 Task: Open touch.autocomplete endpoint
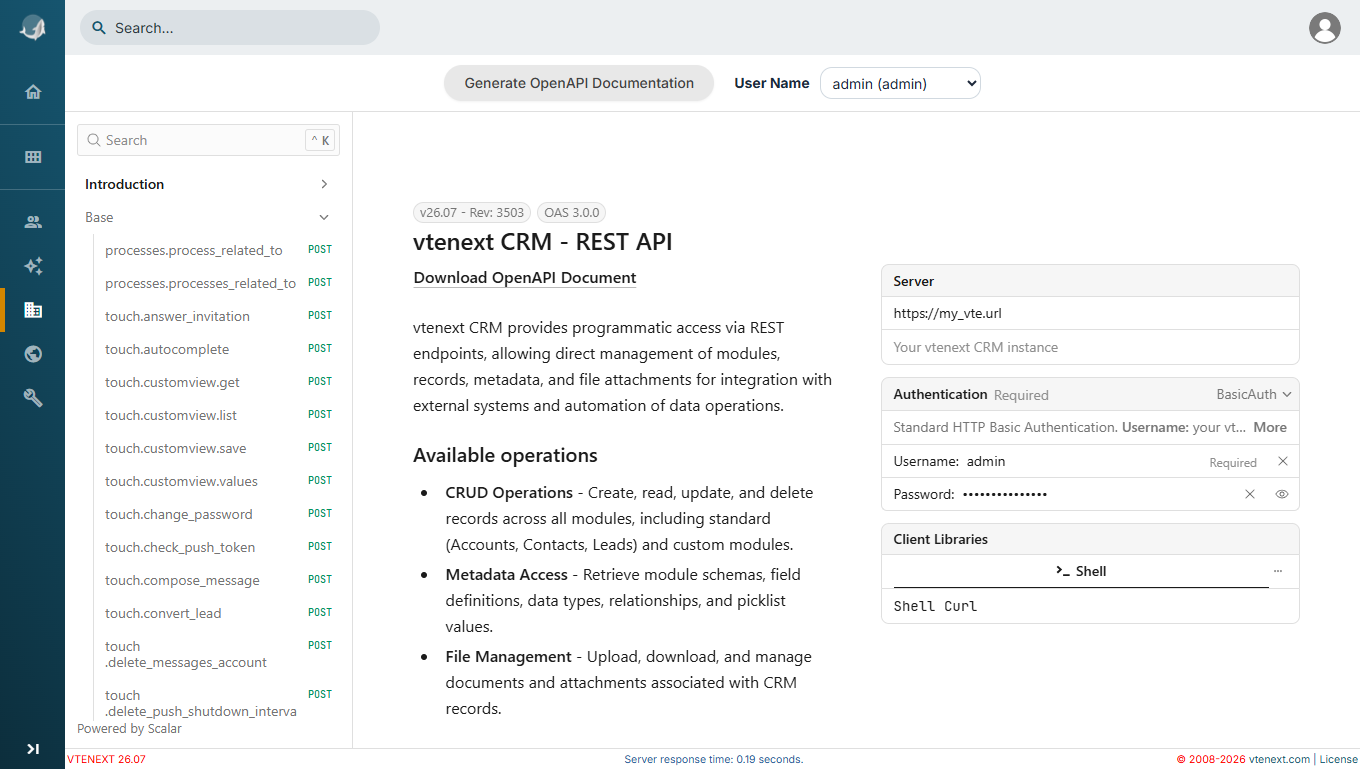167,349
